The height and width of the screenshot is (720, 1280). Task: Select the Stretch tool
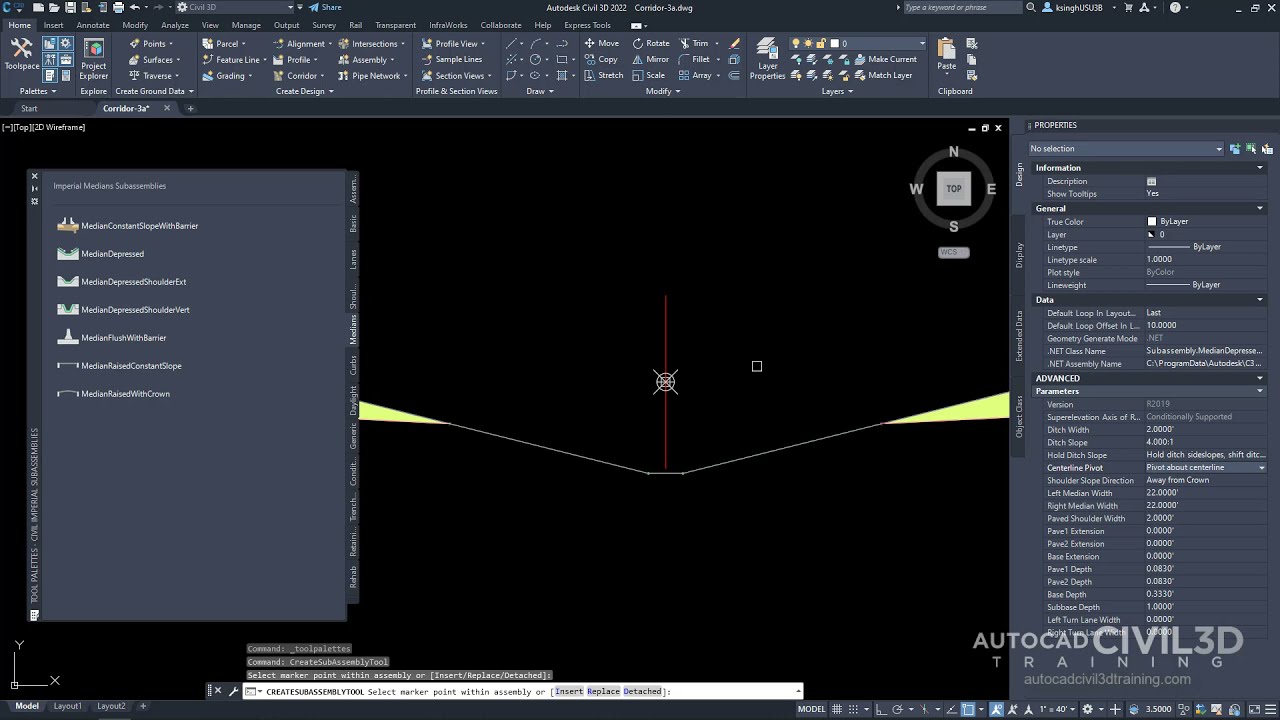coord(603,75)
